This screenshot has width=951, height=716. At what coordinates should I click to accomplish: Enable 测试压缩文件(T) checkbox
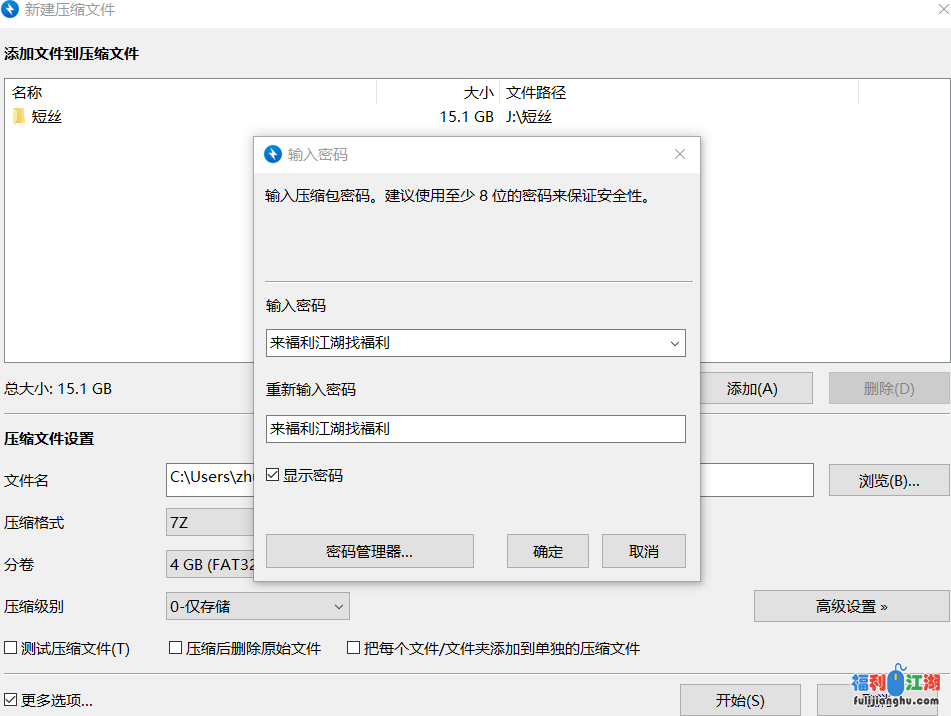(11, 648)
